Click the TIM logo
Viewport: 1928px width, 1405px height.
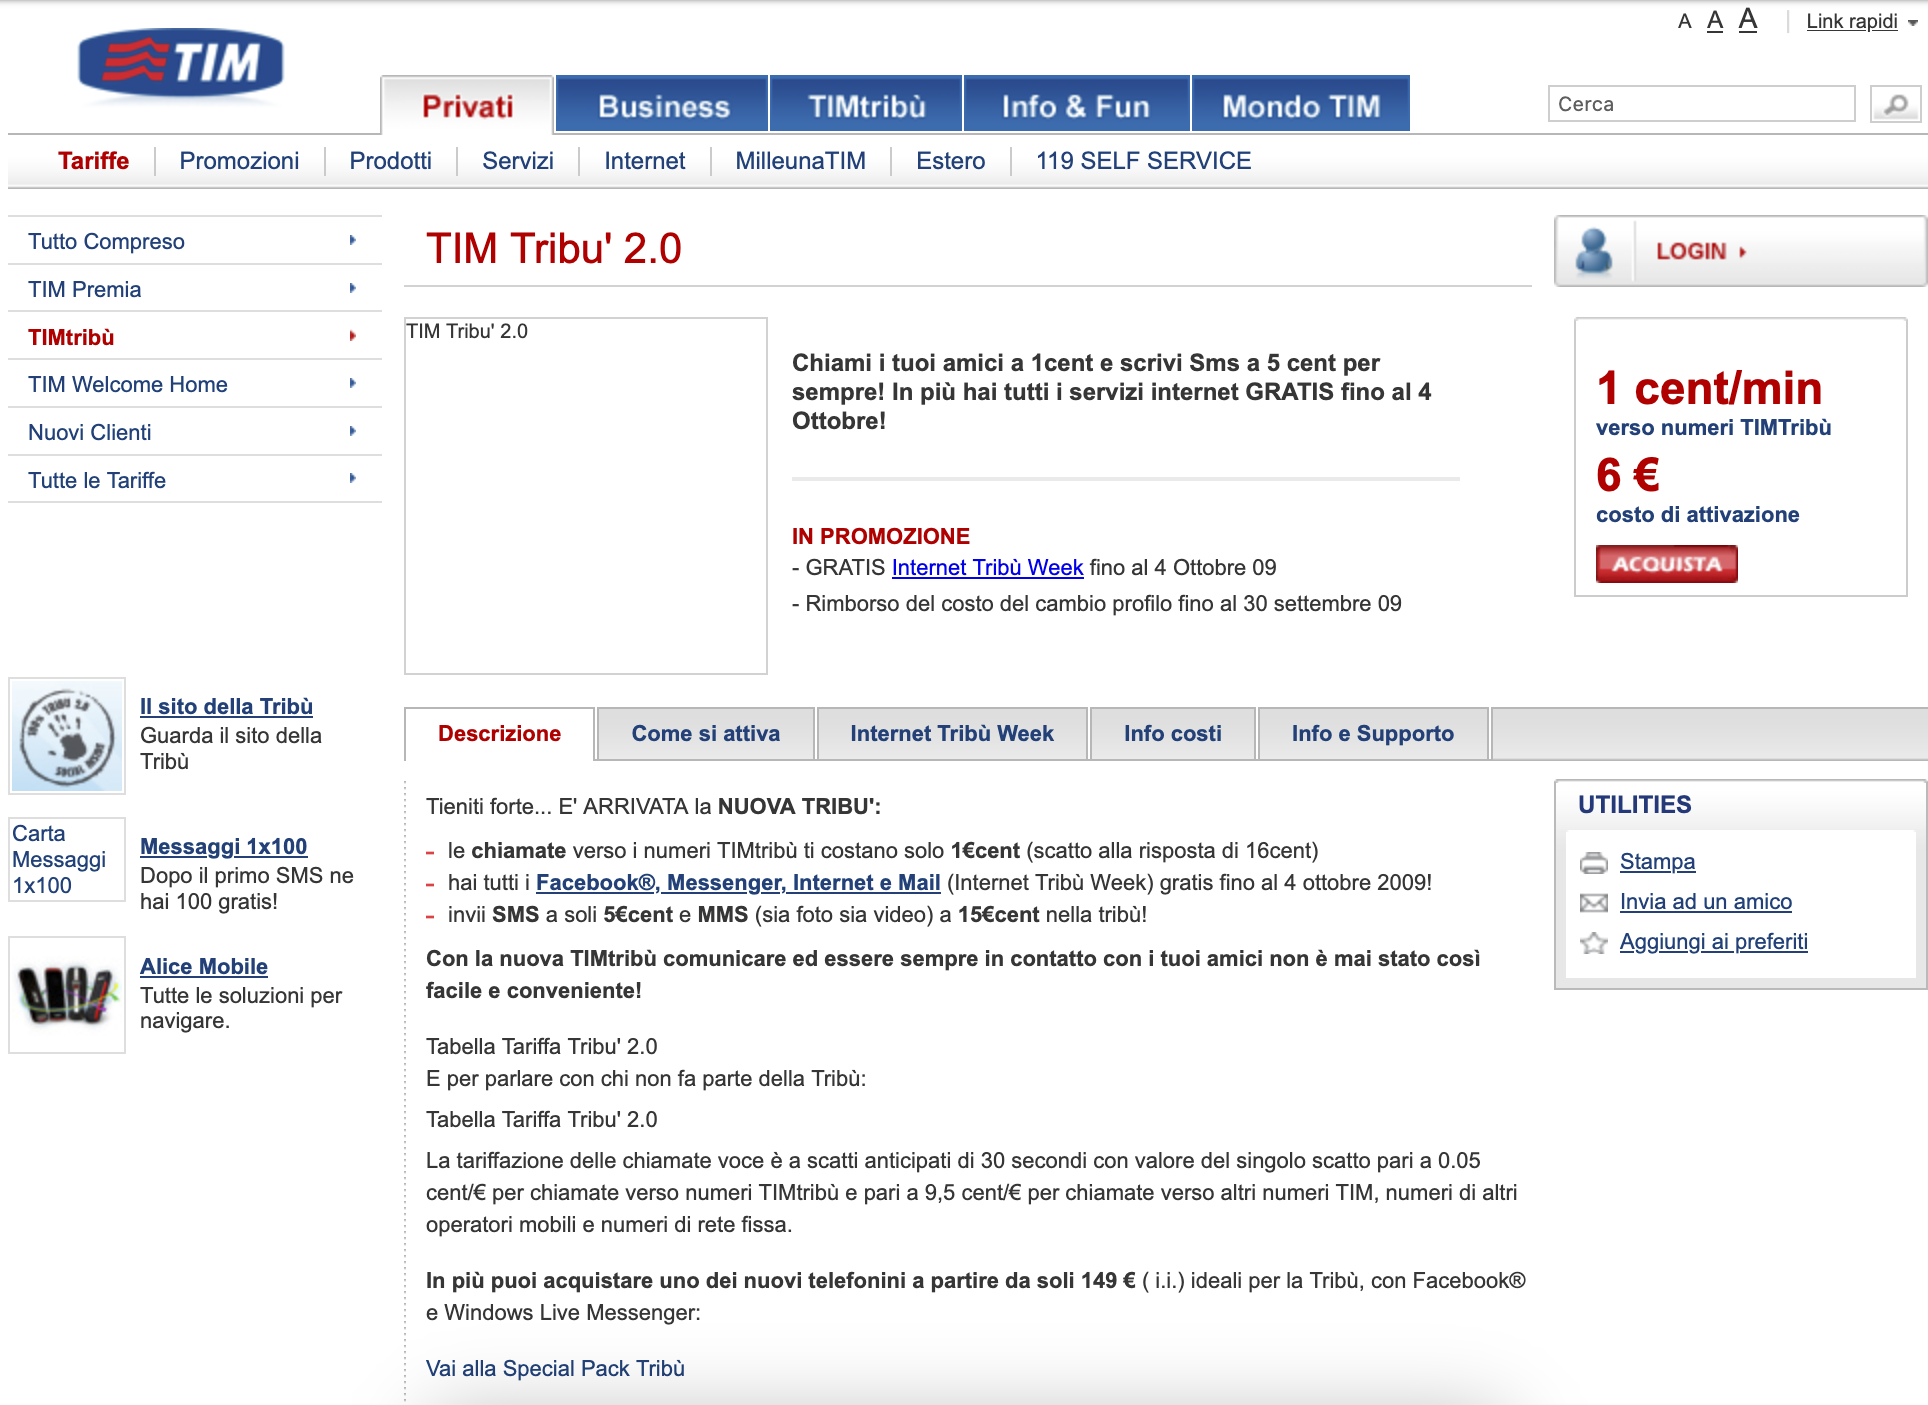181,63
